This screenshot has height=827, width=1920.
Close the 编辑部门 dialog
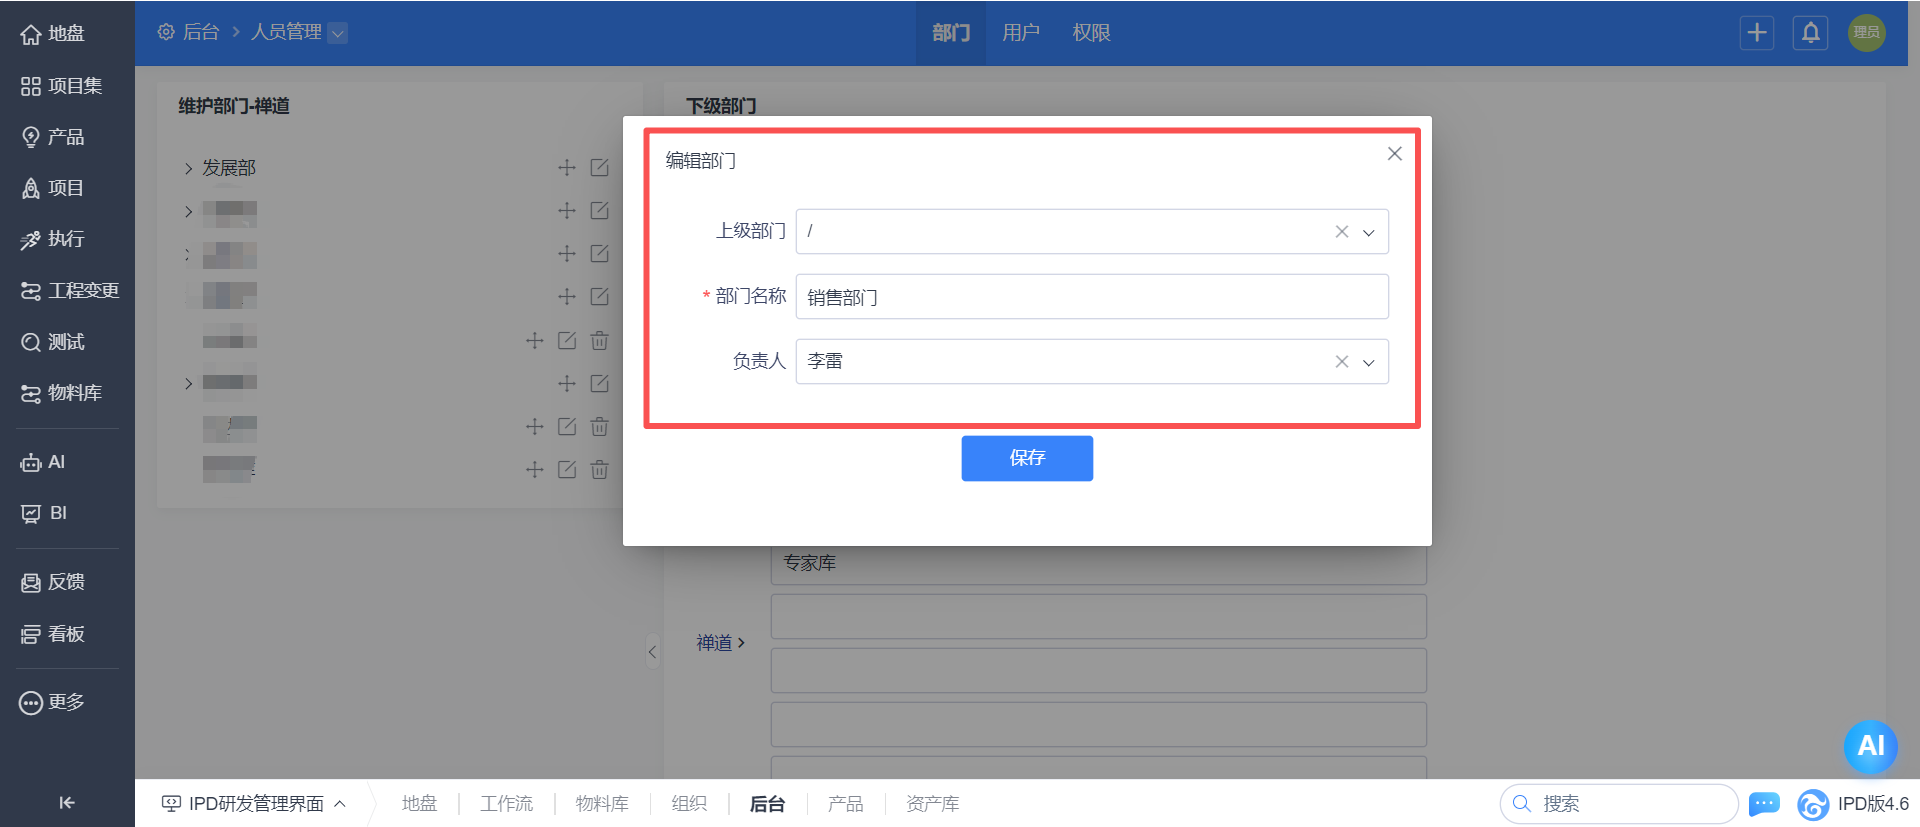click(x=1395, y=154)
